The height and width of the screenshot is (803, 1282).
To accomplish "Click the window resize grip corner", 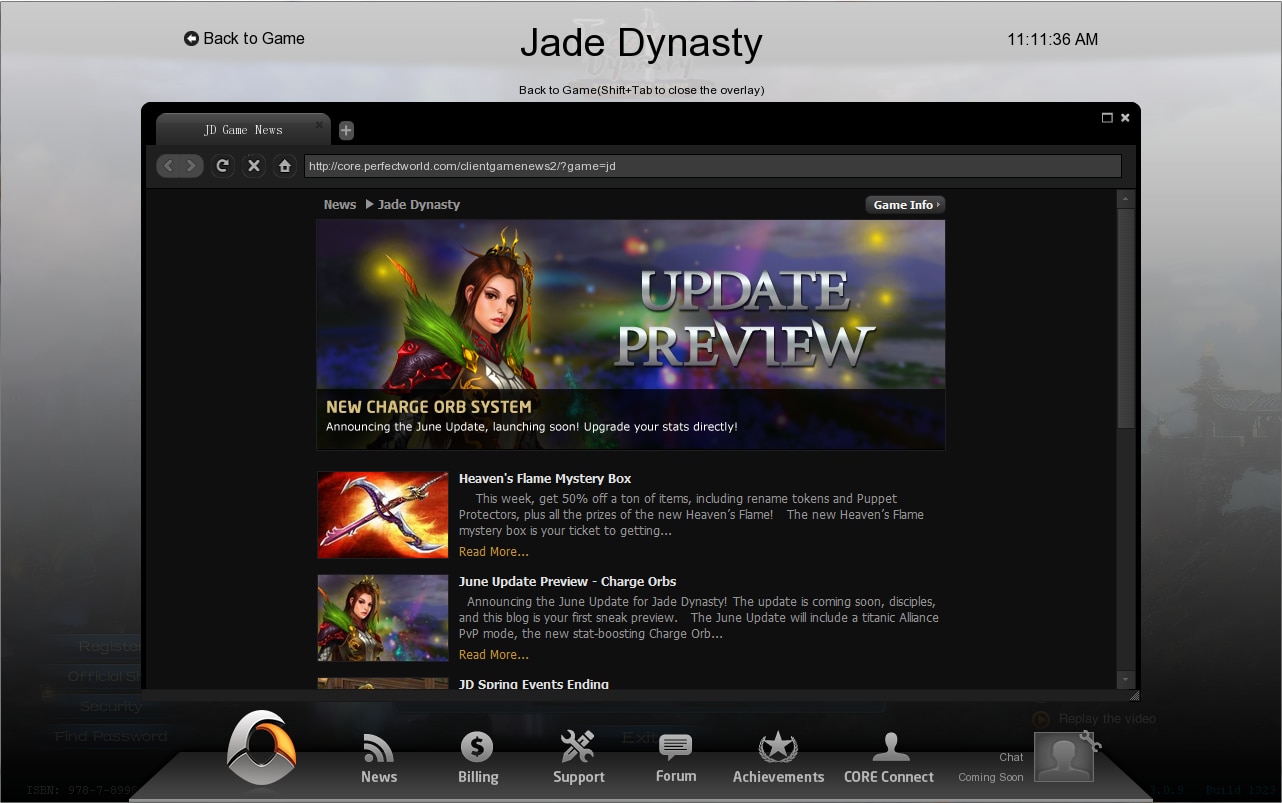I will pos(1134,694).
